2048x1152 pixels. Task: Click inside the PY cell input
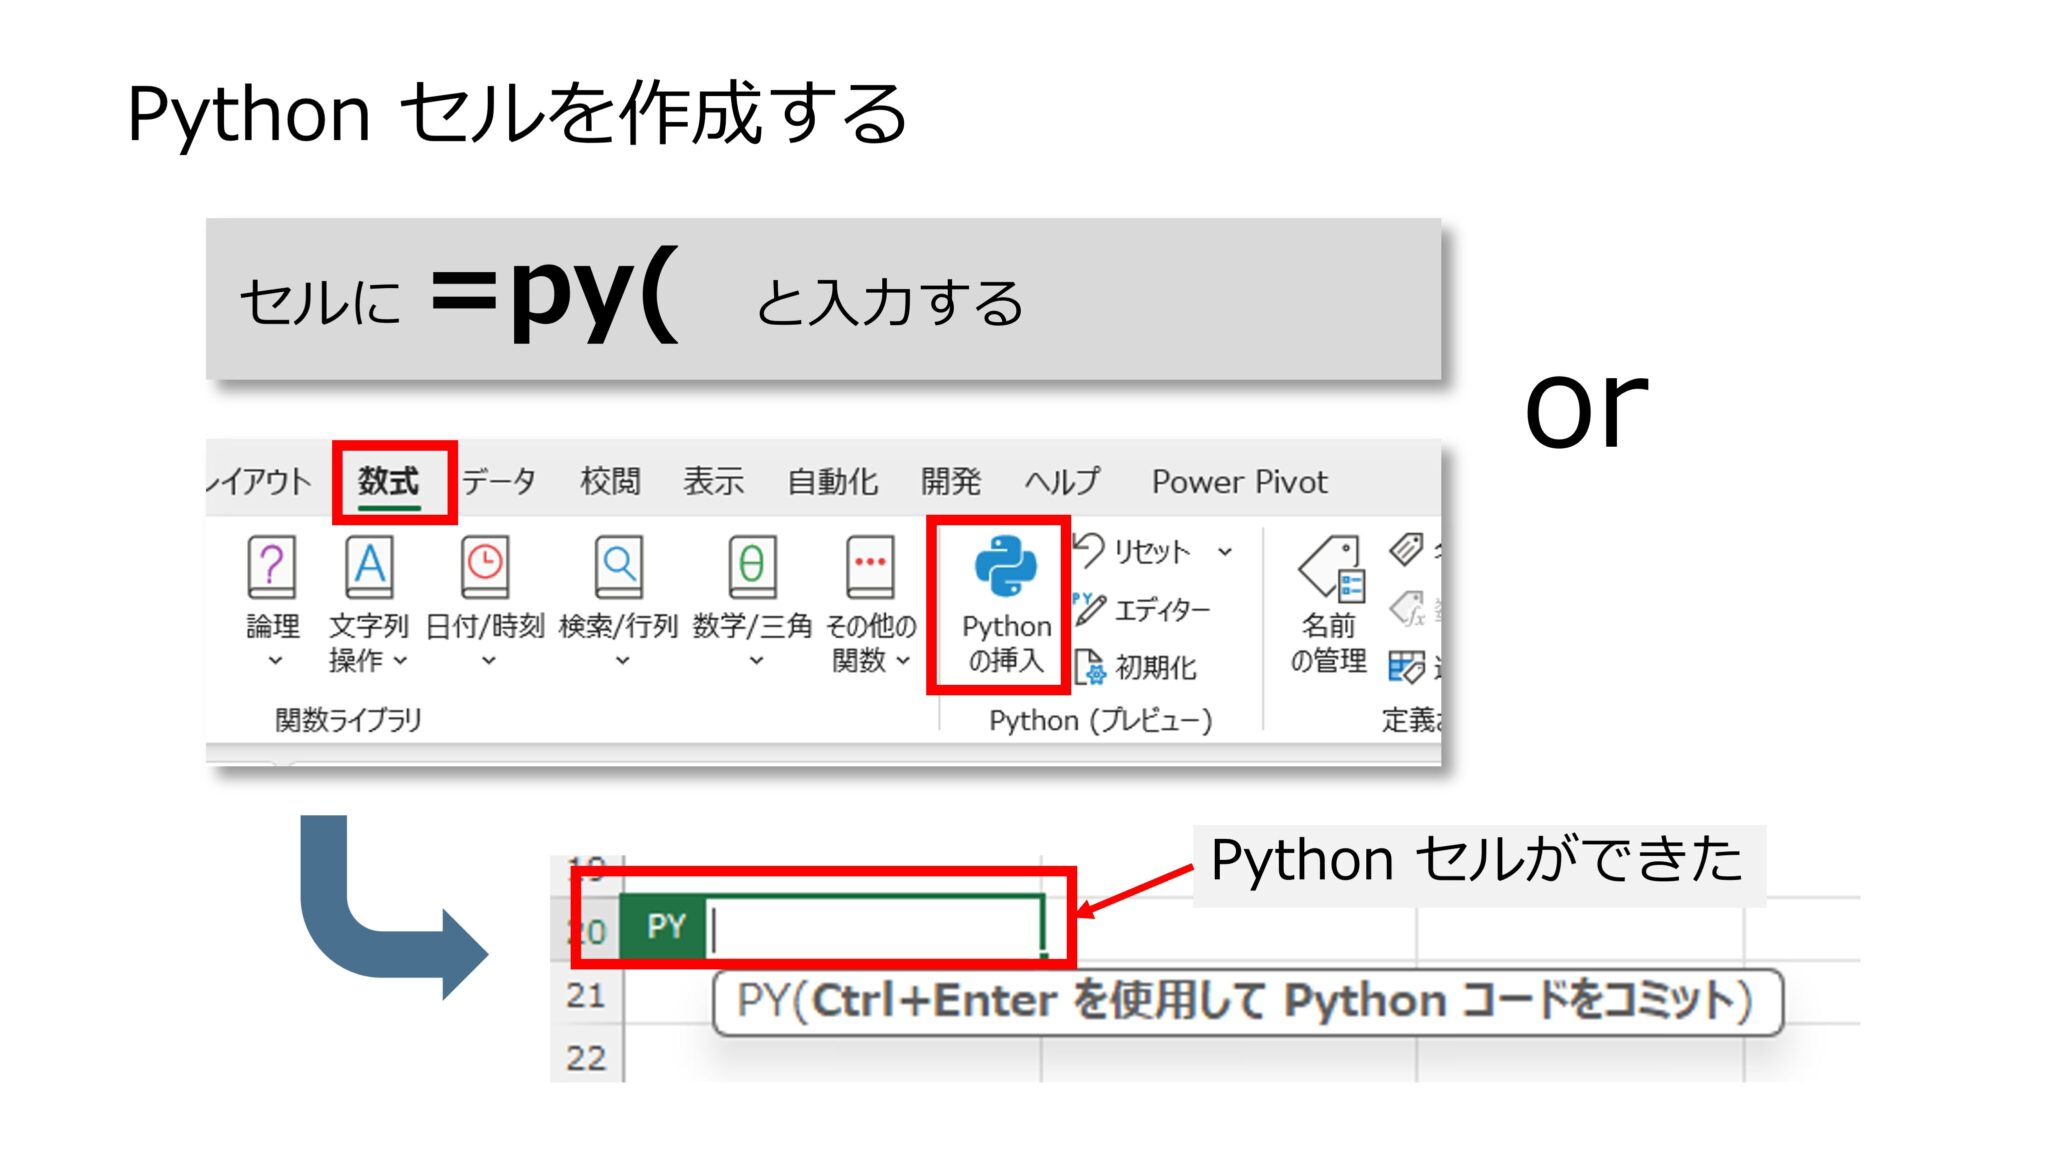pos(874,929)
